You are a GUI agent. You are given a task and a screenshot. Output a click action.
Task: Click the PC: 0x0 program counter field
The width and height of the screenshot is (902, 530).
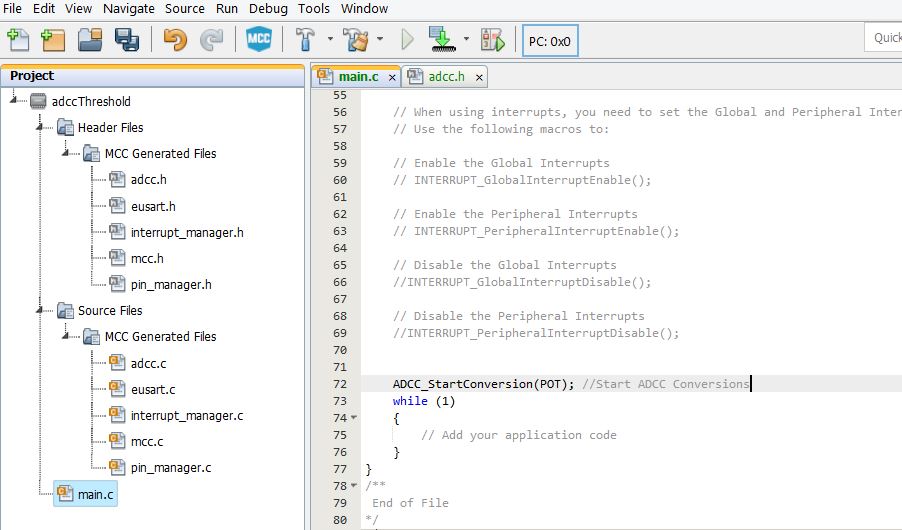(549, 41)
